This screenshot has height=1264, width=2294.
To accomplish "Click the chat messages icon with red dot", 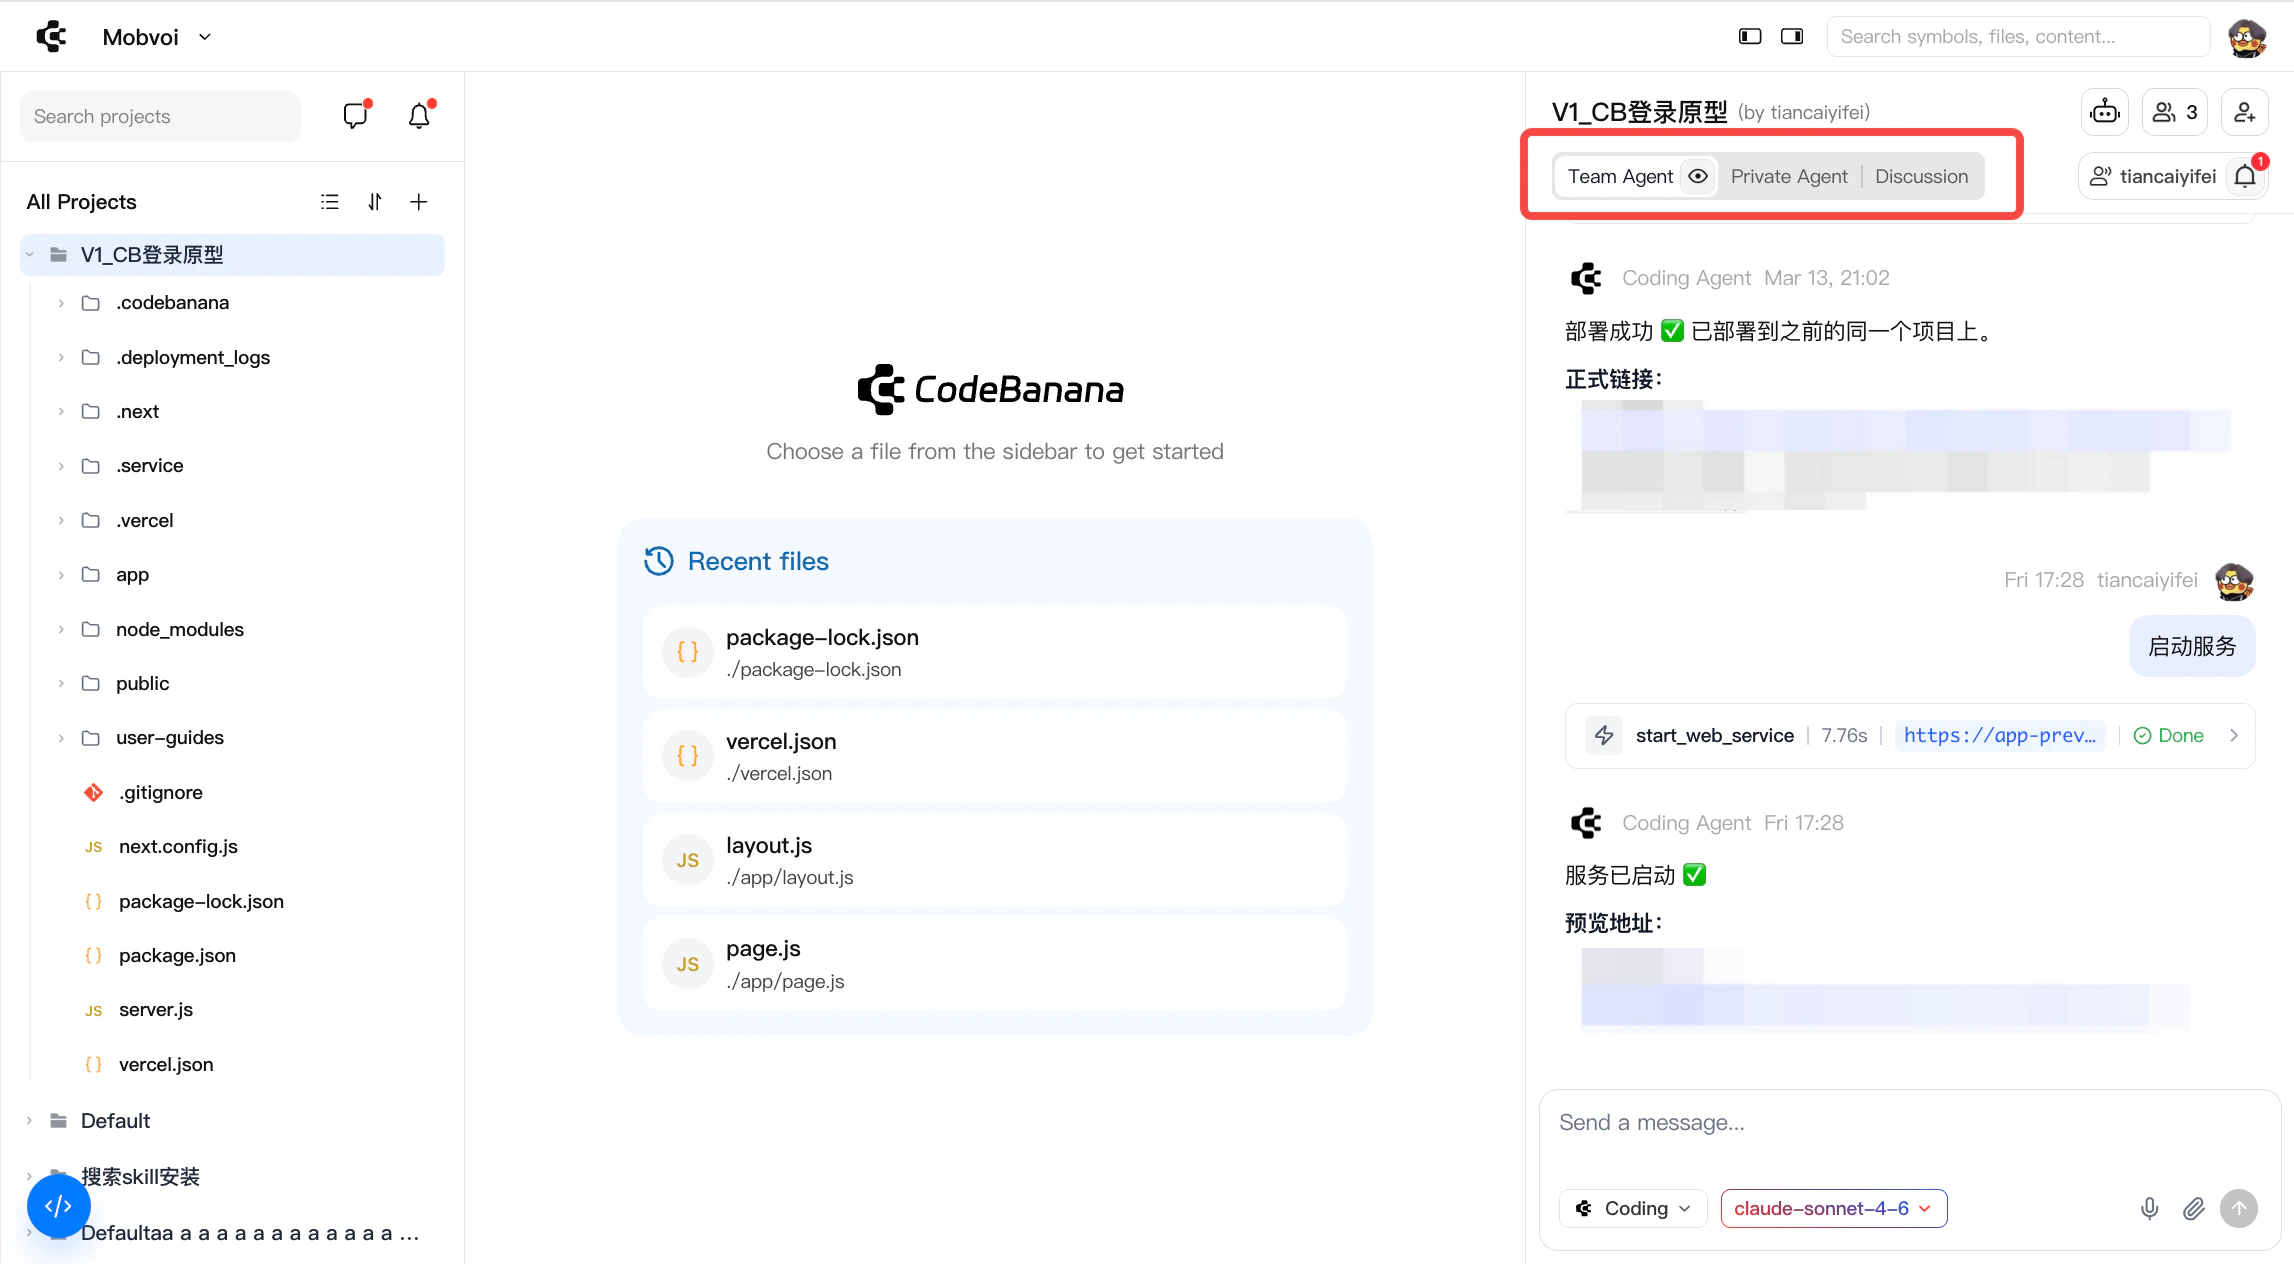I will [355, 116].
